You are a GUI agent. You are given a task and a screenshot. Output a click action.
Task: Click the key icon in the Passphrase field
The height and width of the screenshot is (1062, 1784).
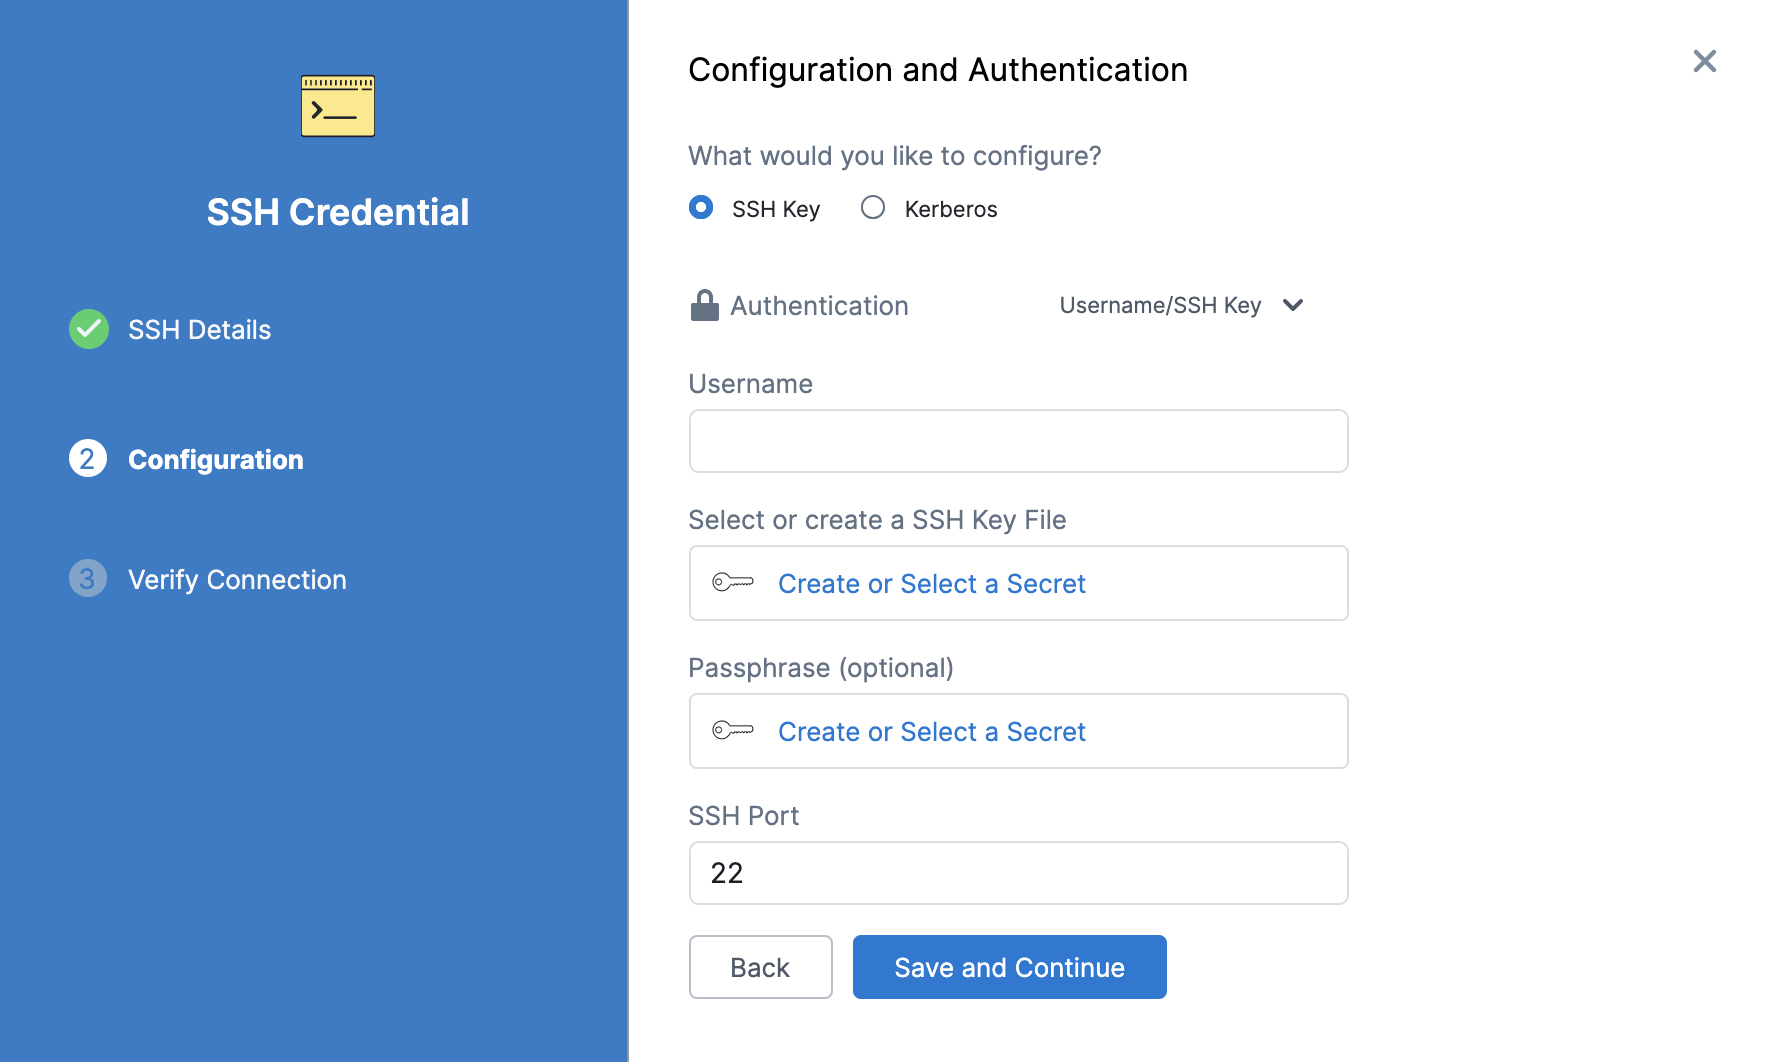(735, 731)
